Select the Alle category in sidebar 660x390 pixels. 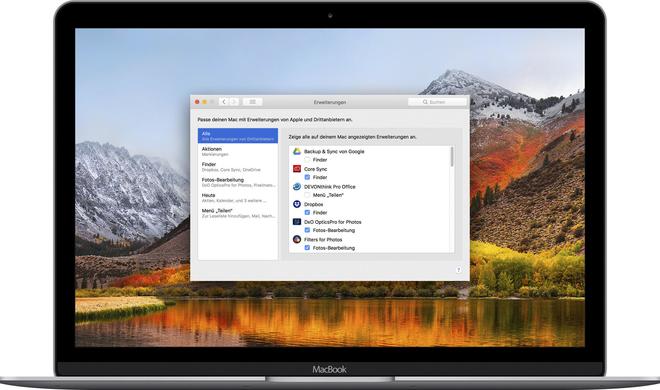coord(238,136)
